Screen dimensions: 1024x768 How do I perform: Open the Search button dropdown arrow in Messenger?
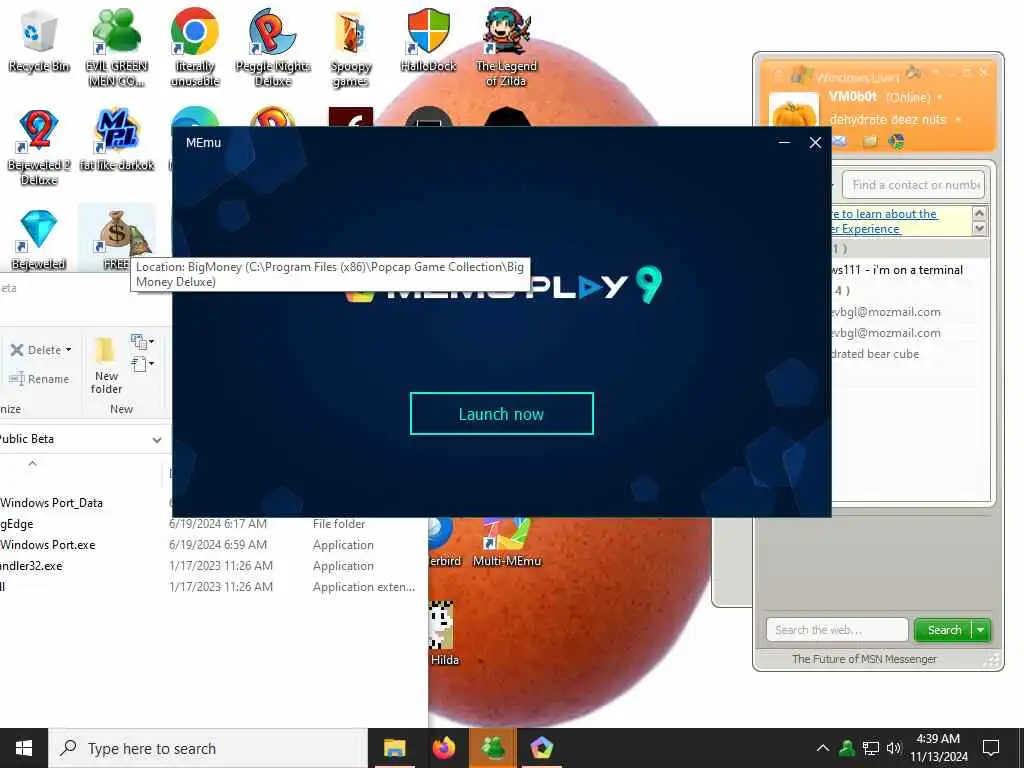click(x=981, y=630)
